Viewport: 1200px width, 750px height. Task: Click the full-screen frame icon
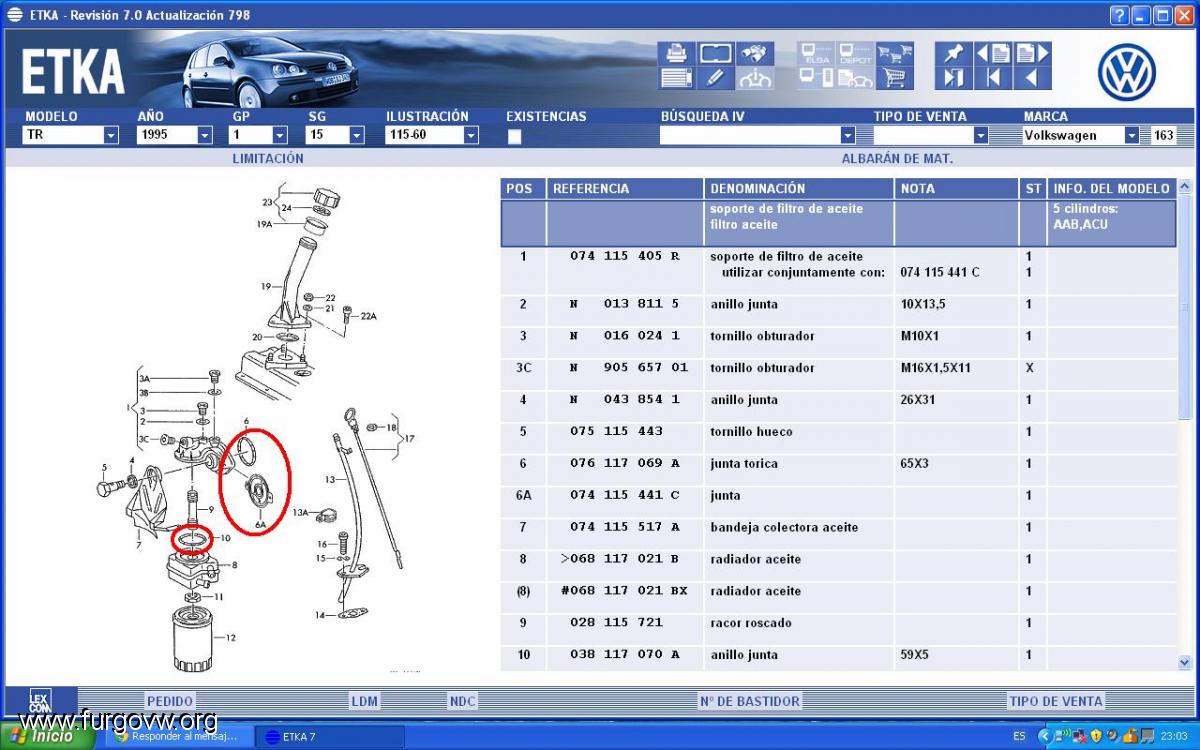pyautogui.click(x=716, y=54)
